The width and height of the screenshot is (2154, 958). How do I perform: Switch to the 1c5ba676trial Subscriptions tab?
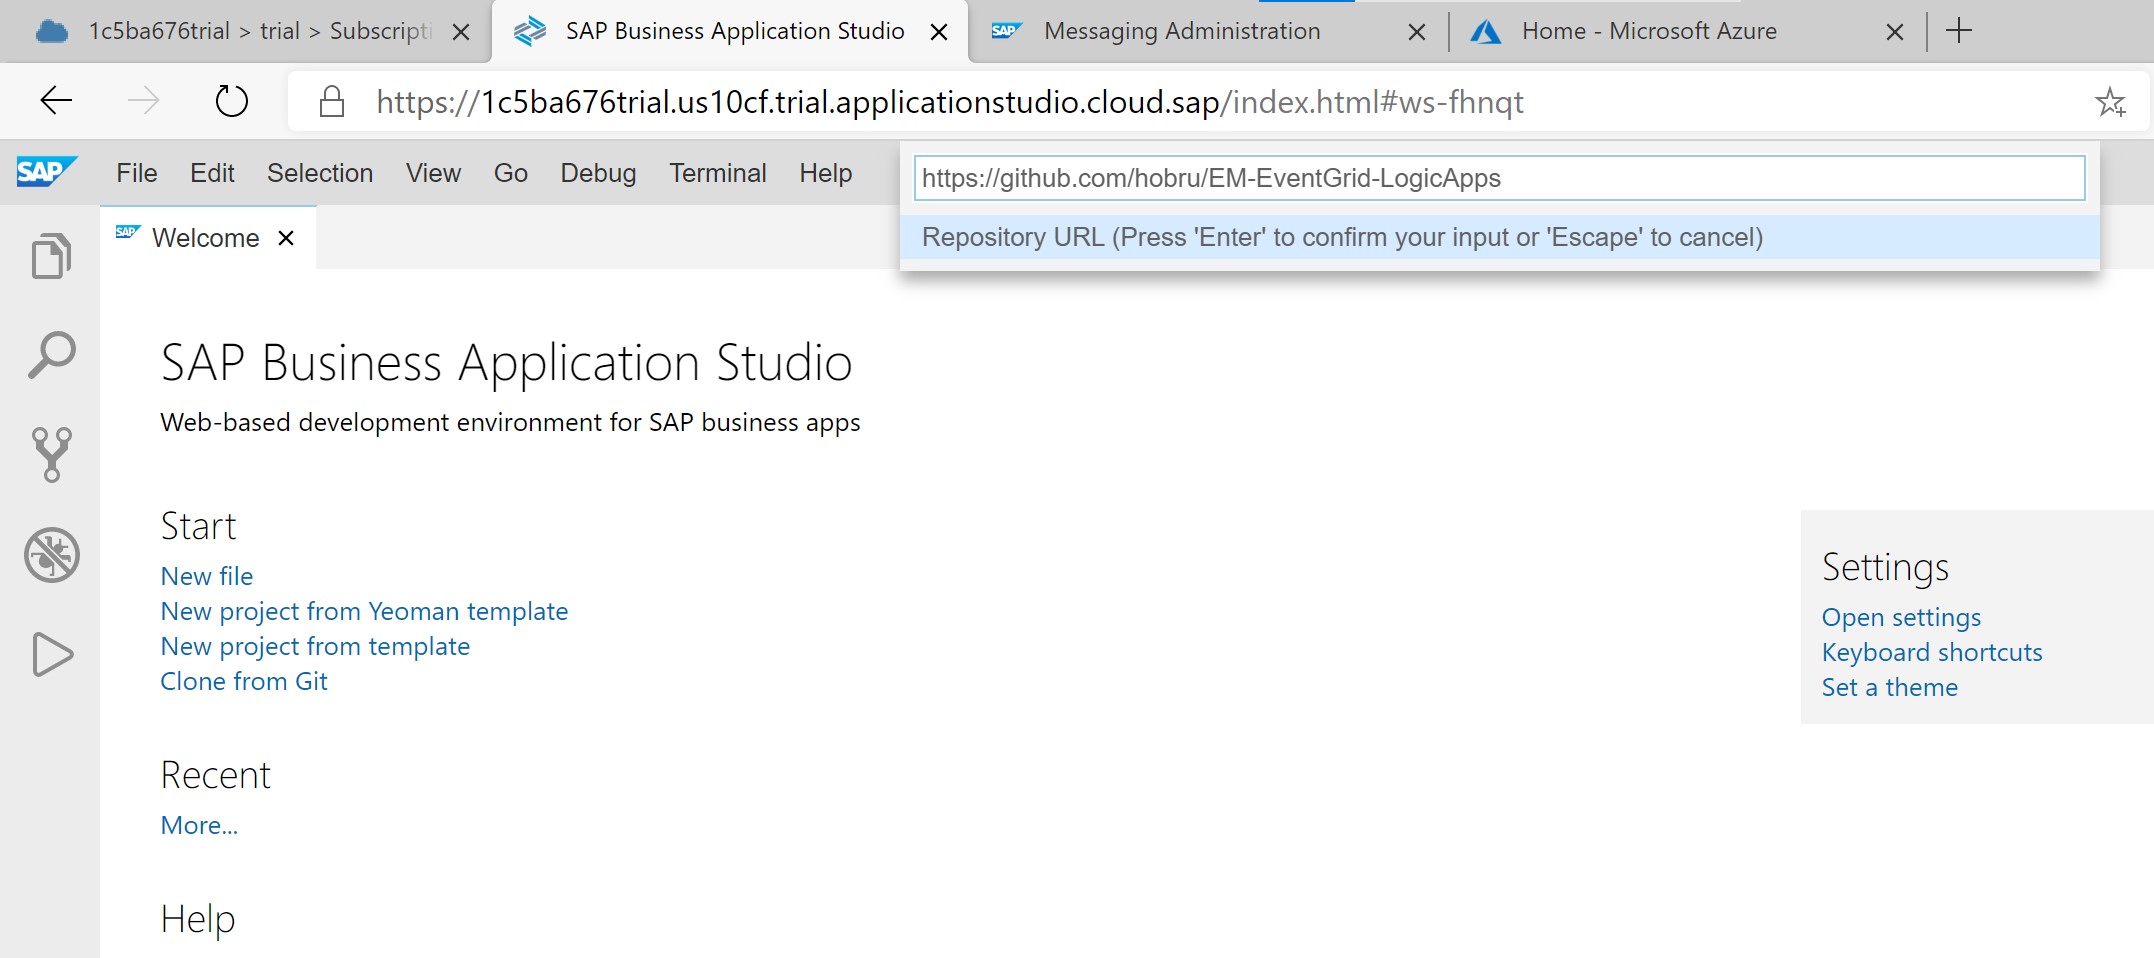[244, 31]
